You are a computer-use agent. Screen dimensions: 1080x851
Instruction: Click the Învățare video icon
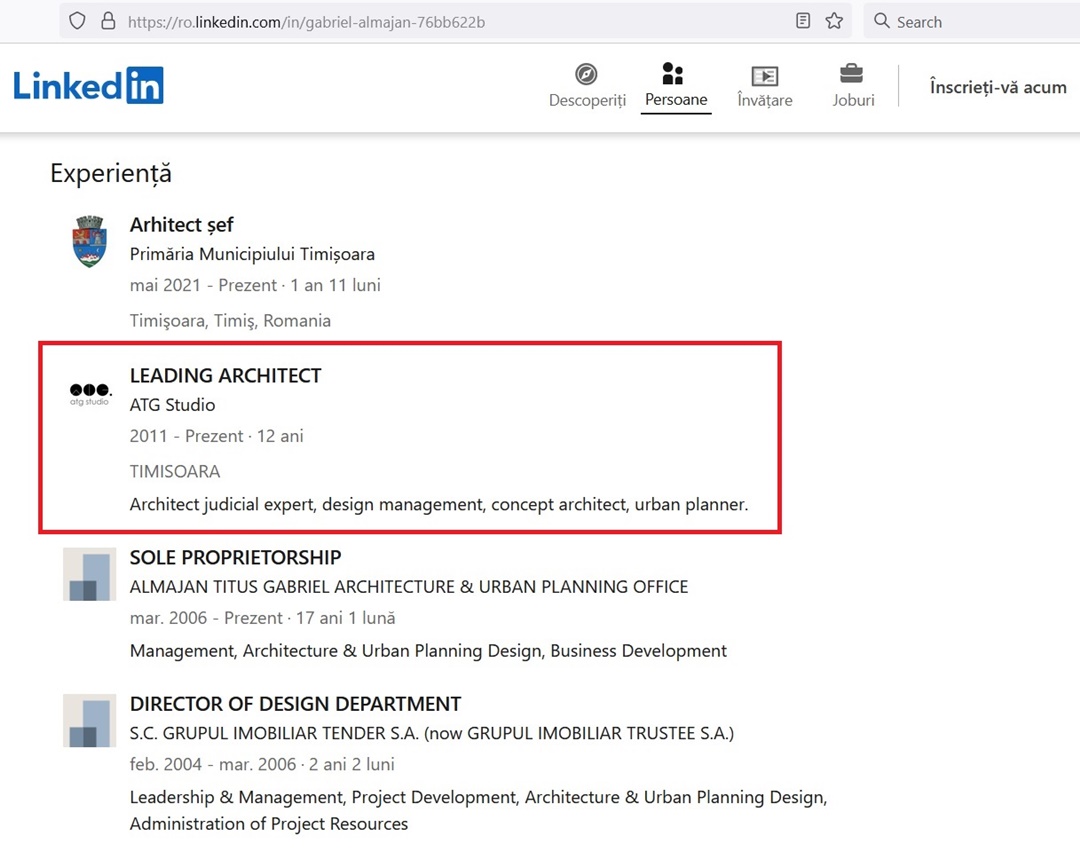pos(765,75)
